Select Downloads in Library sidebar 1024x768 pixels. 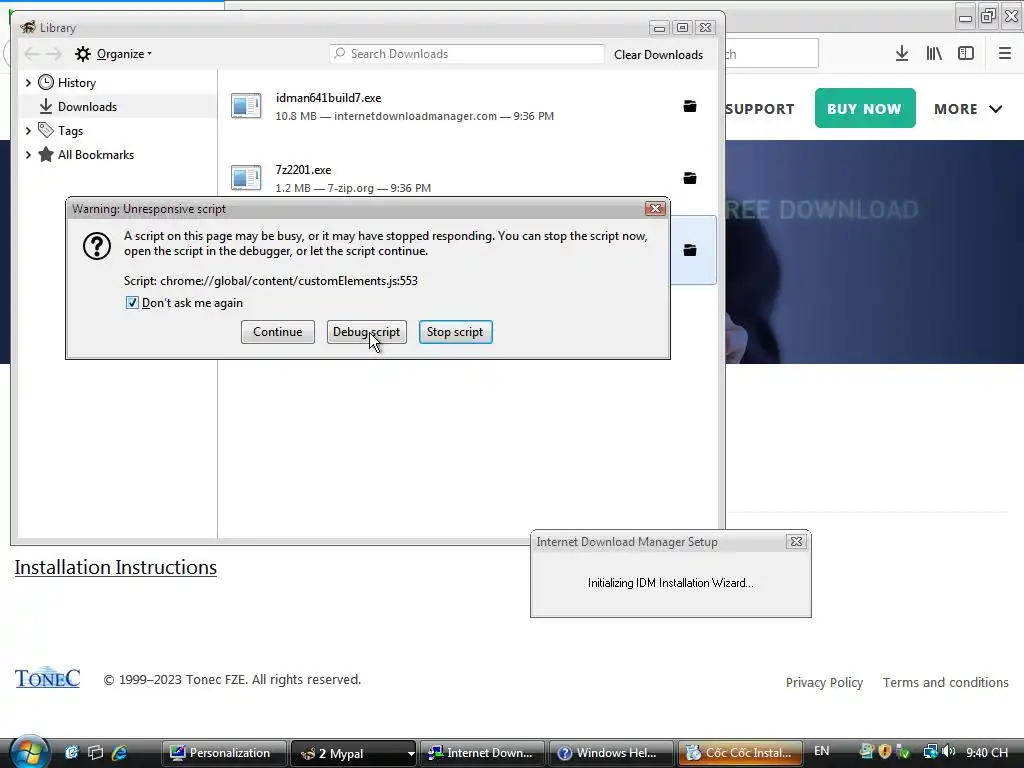88,106
